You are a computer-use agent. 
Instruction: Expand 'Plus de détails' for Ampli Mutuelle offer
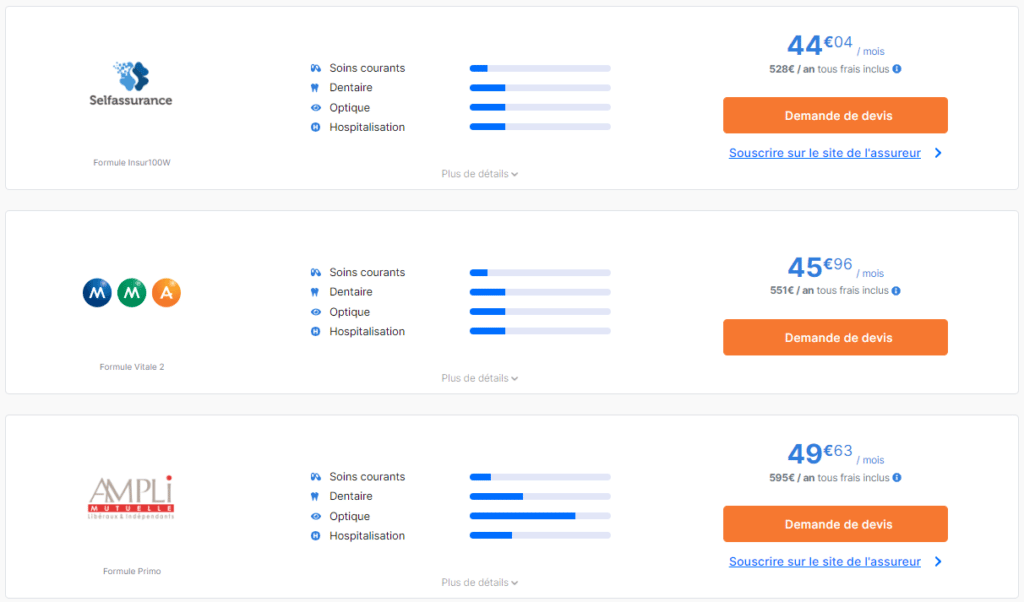[x=479, y=582]
